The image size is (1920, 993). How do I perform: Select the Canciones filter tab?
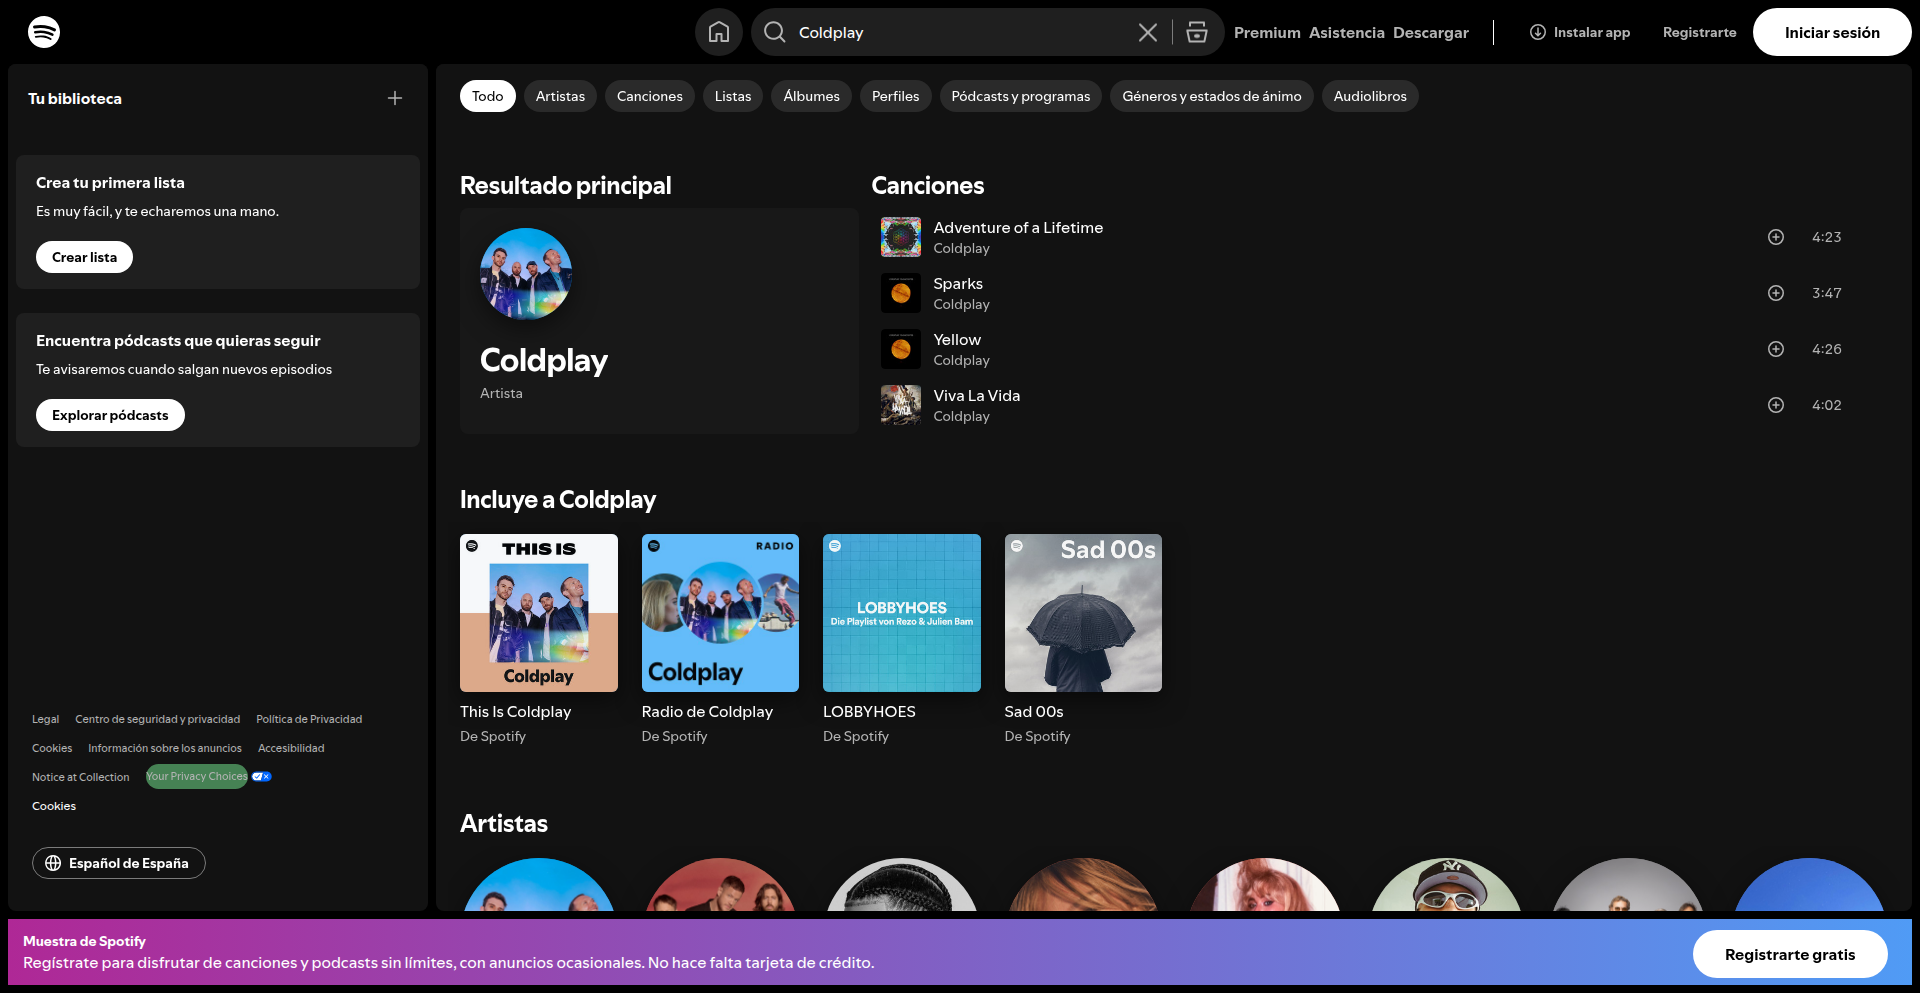tap(649, 96)
